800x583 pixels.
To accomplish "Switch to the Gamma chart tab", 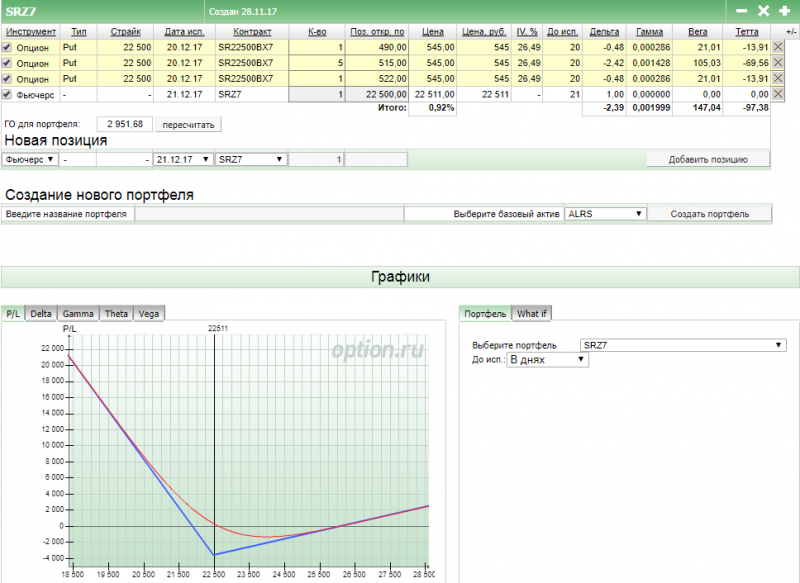I will [78, 314].
